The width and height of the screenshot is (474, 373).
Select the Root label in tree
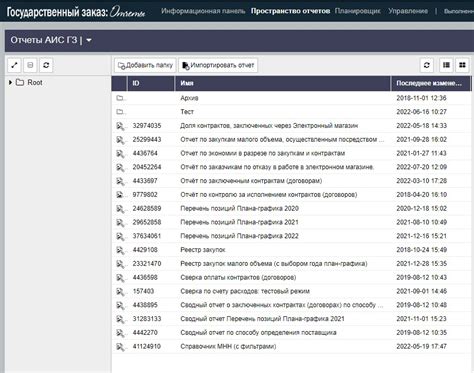35,82
